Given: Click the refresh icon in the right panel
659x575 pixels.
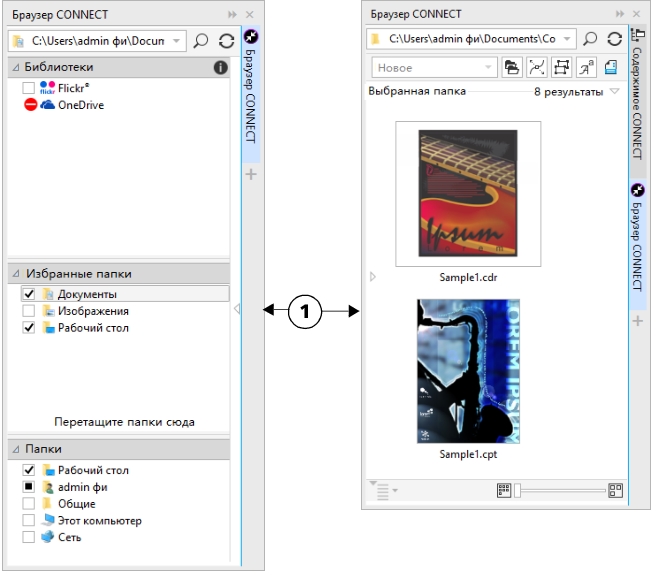Looking at the screenshot, I should click(615, 39).
